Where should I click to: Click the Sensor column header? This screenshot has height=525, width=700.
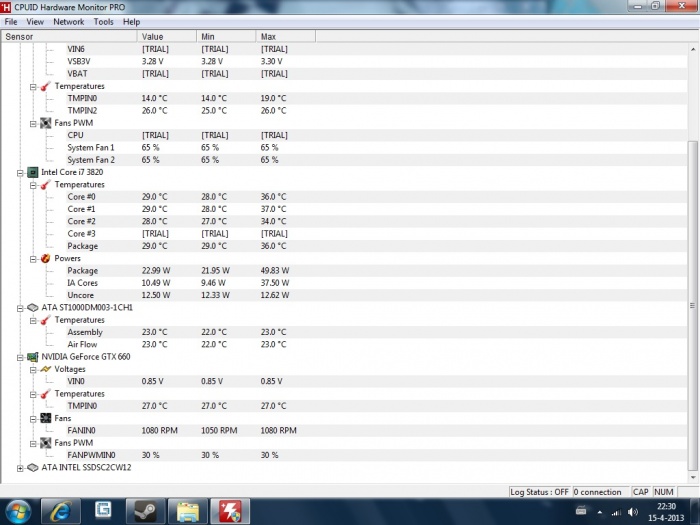point(69,37)
